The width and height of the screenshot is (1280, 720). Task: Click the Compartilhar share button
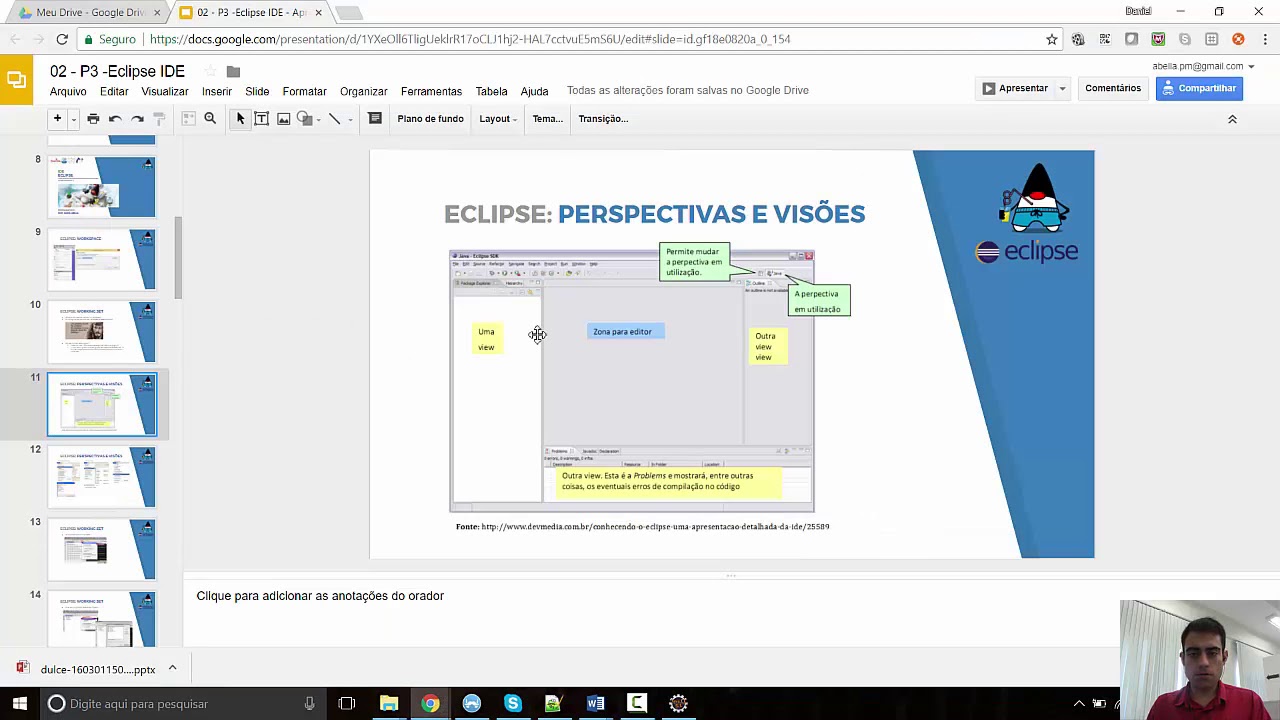pos(1199,88)
